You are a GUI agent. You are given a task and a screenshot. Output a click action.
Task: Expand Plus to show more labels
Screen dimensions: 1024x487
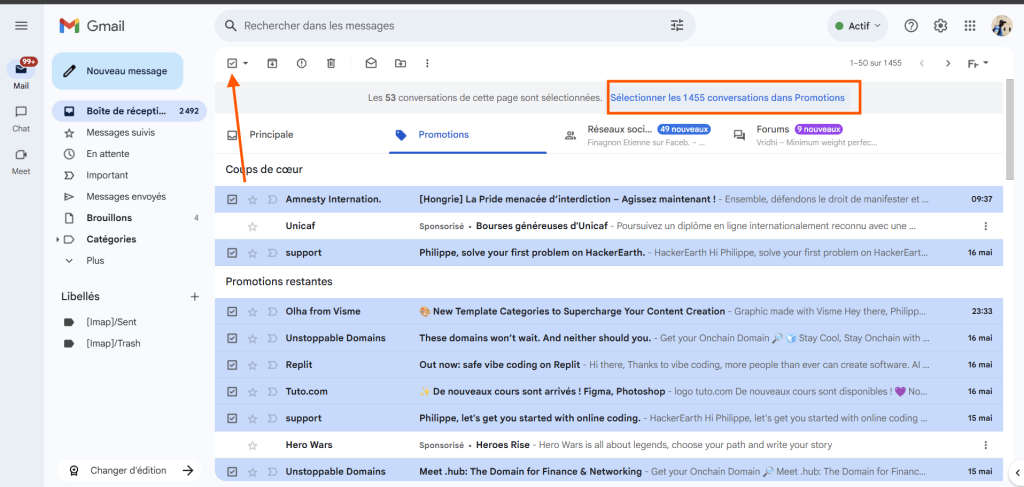(95, 260)
